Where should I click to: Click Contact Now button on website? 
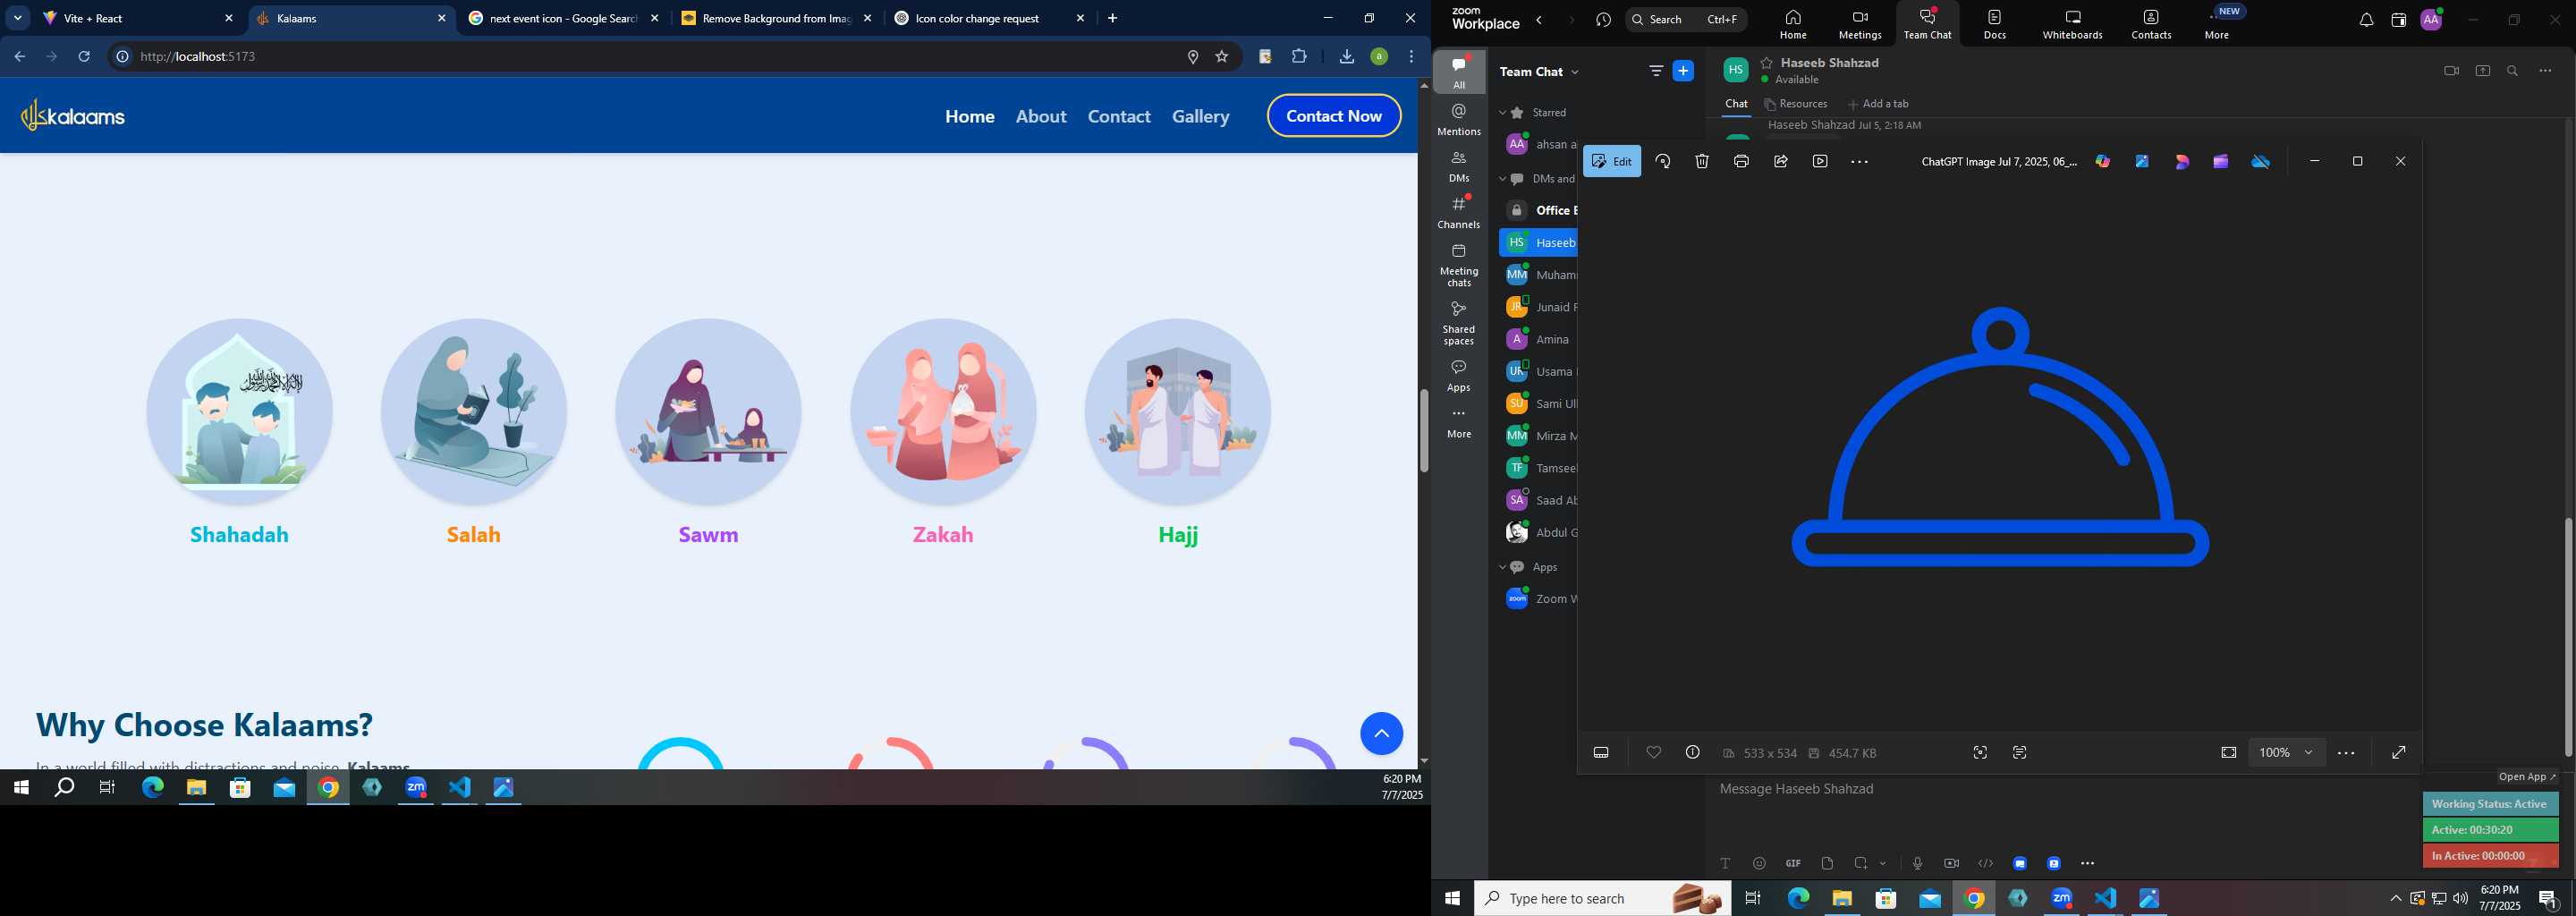(x=1334, y=116)
